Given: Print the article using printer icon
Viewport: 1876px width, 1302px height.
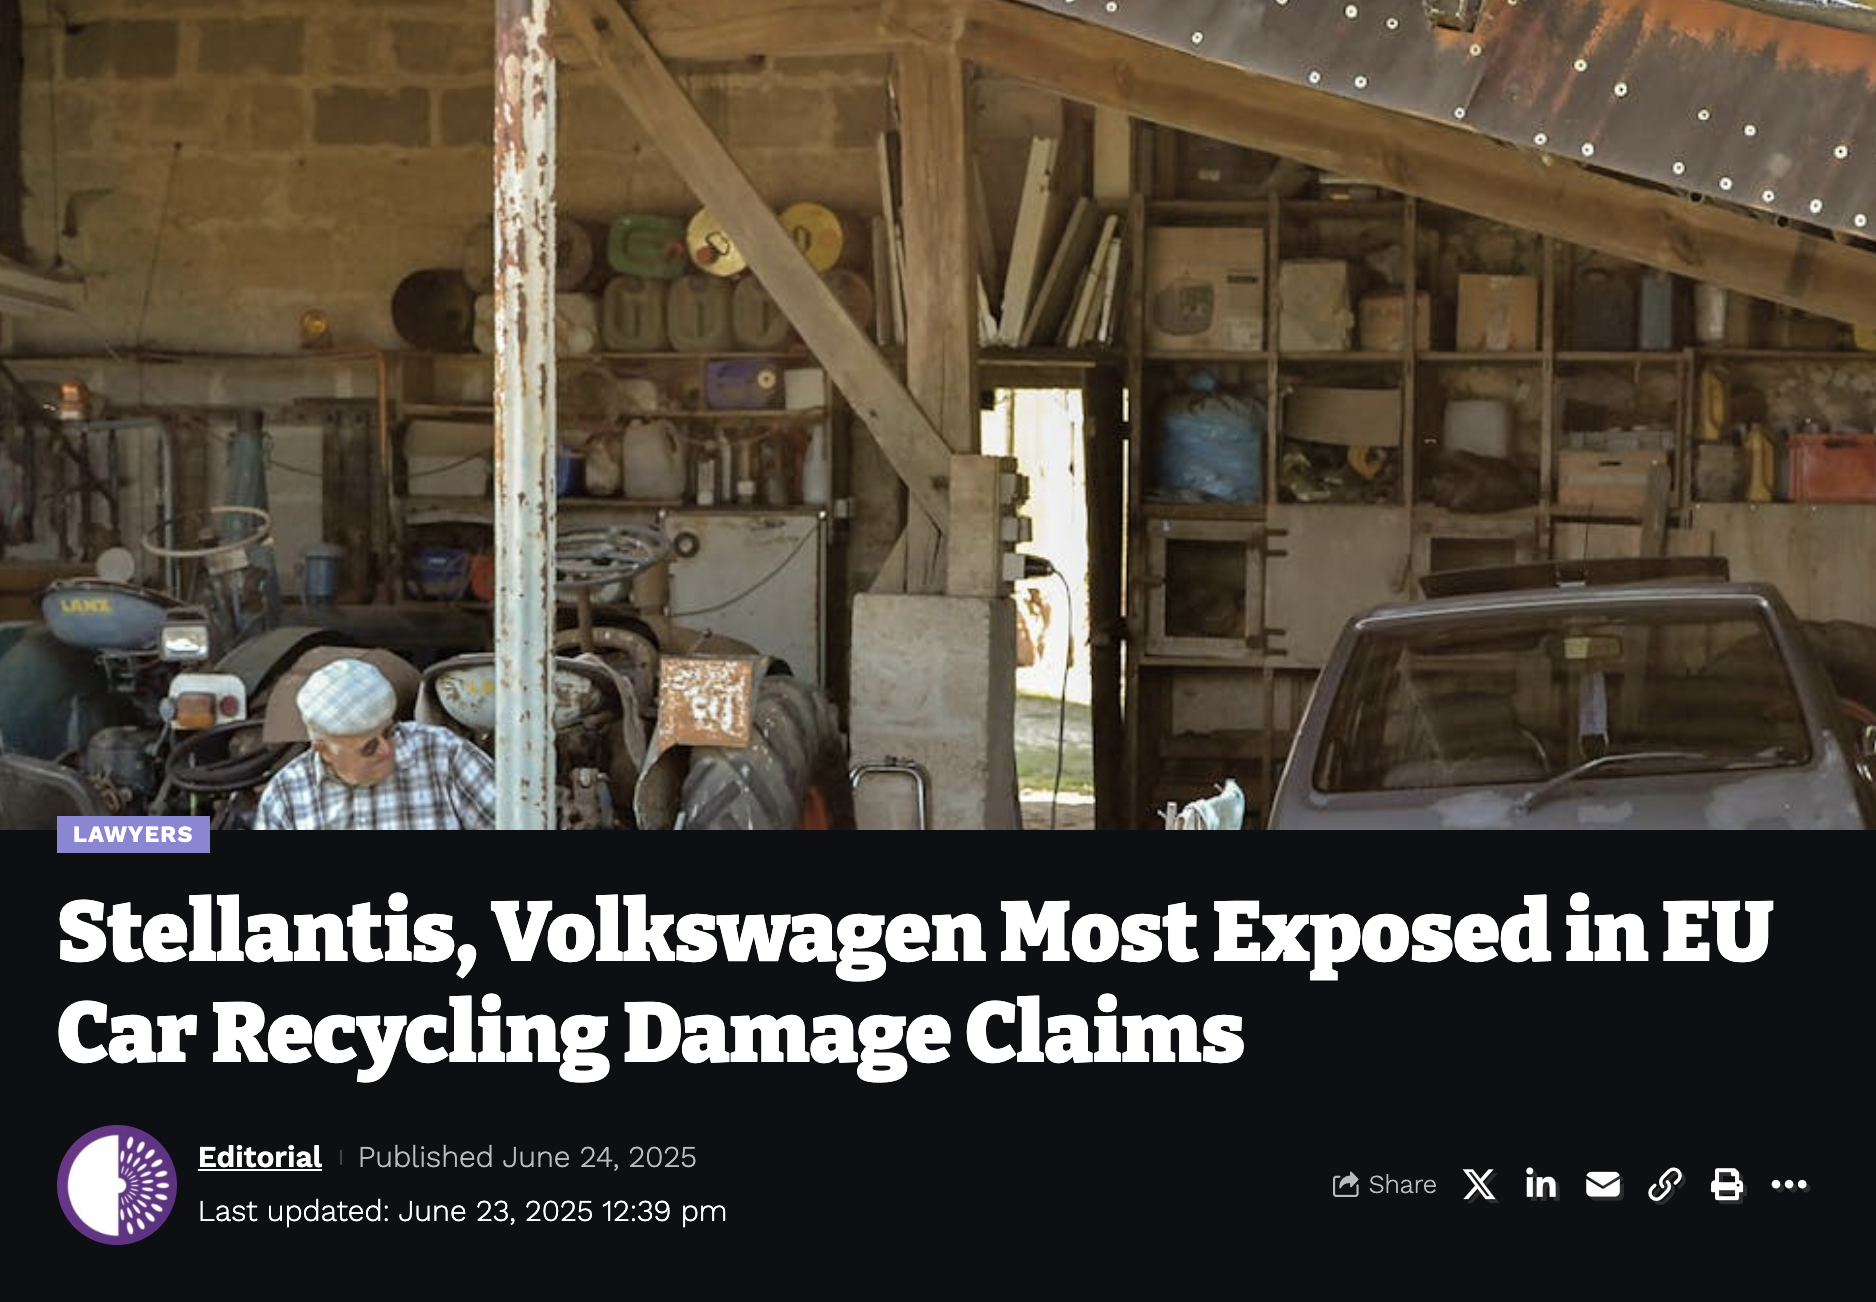Looking at the screenshot, I should click(1727, 1185).
